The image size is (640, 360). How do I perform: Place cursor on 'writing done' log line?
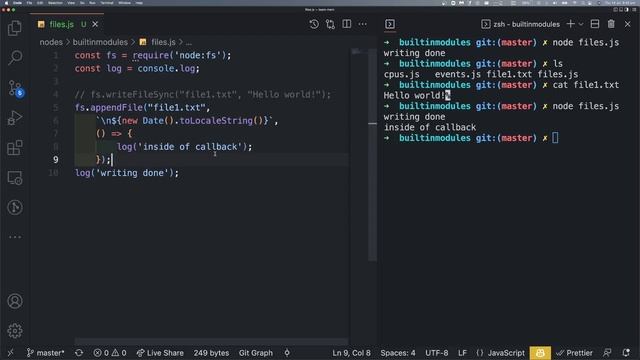tap(127, 173)
